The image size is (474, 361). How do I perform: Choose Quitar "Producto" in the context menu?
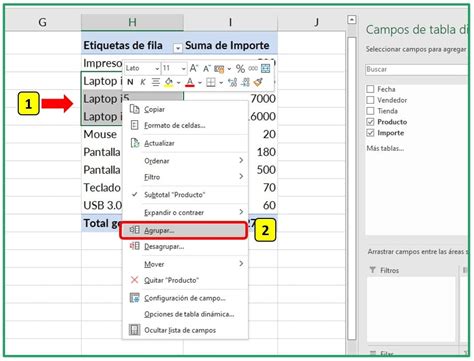185,280
